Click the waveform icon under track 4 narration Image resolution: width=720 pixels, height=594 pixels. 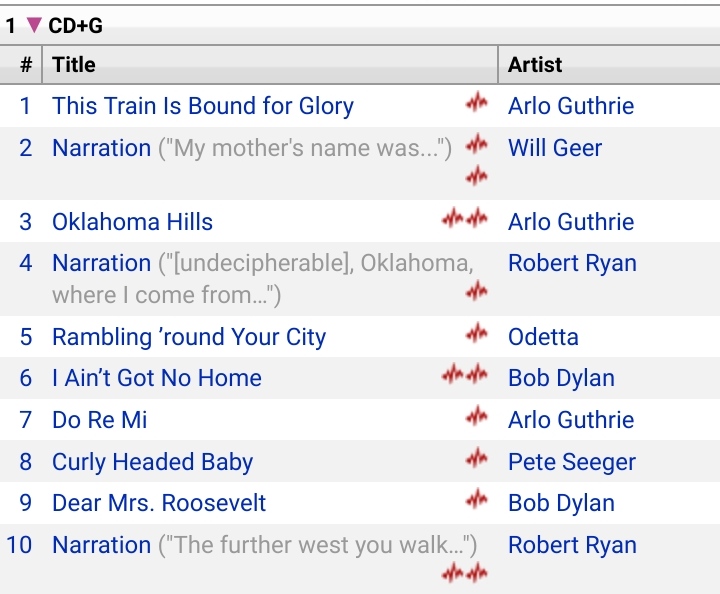(477, 291)
